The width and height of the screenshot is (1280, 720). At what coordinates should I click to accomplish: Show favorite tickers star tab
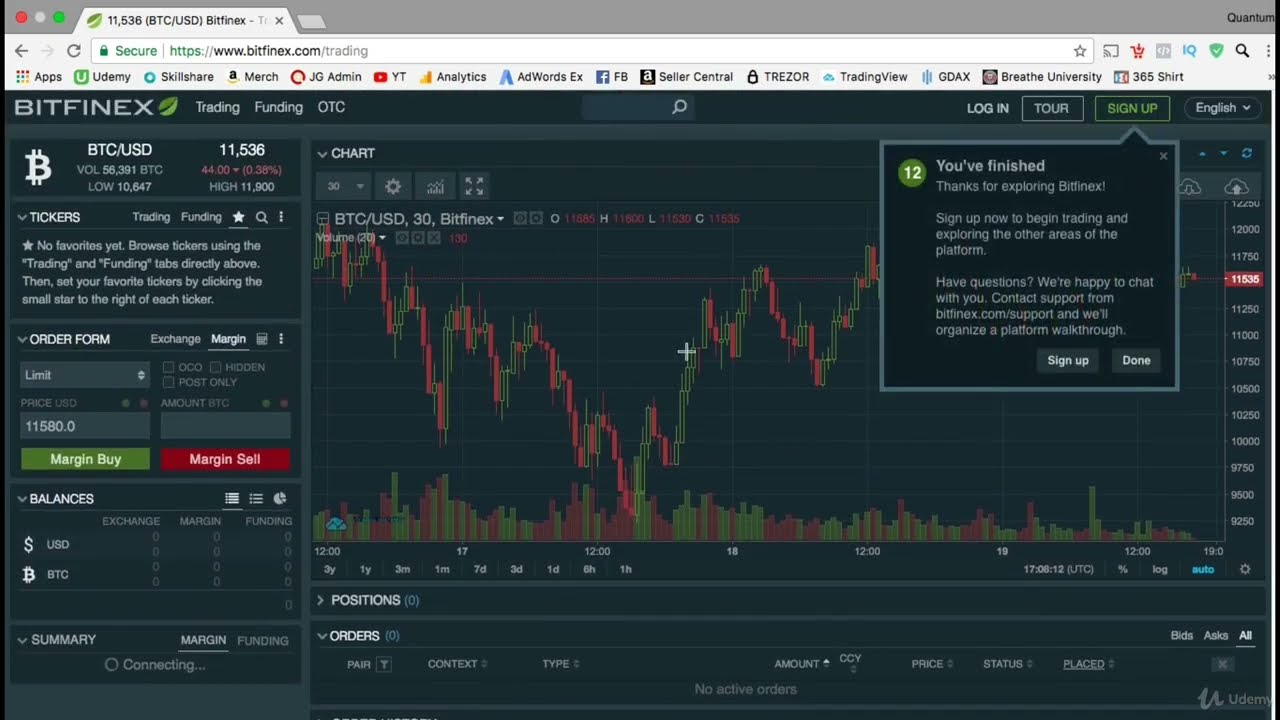click(238, 217)
